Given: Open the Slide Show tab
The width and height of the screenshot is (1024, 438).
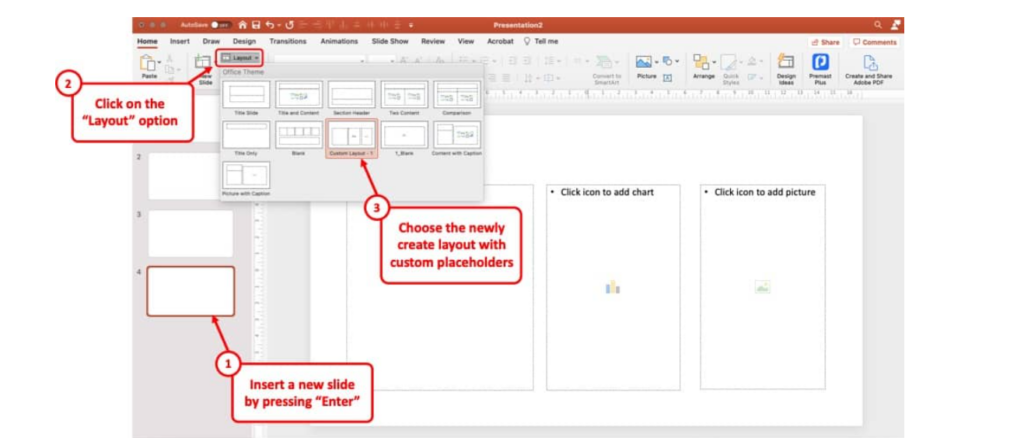Looking at the screenshot, I should click(390, 41).
